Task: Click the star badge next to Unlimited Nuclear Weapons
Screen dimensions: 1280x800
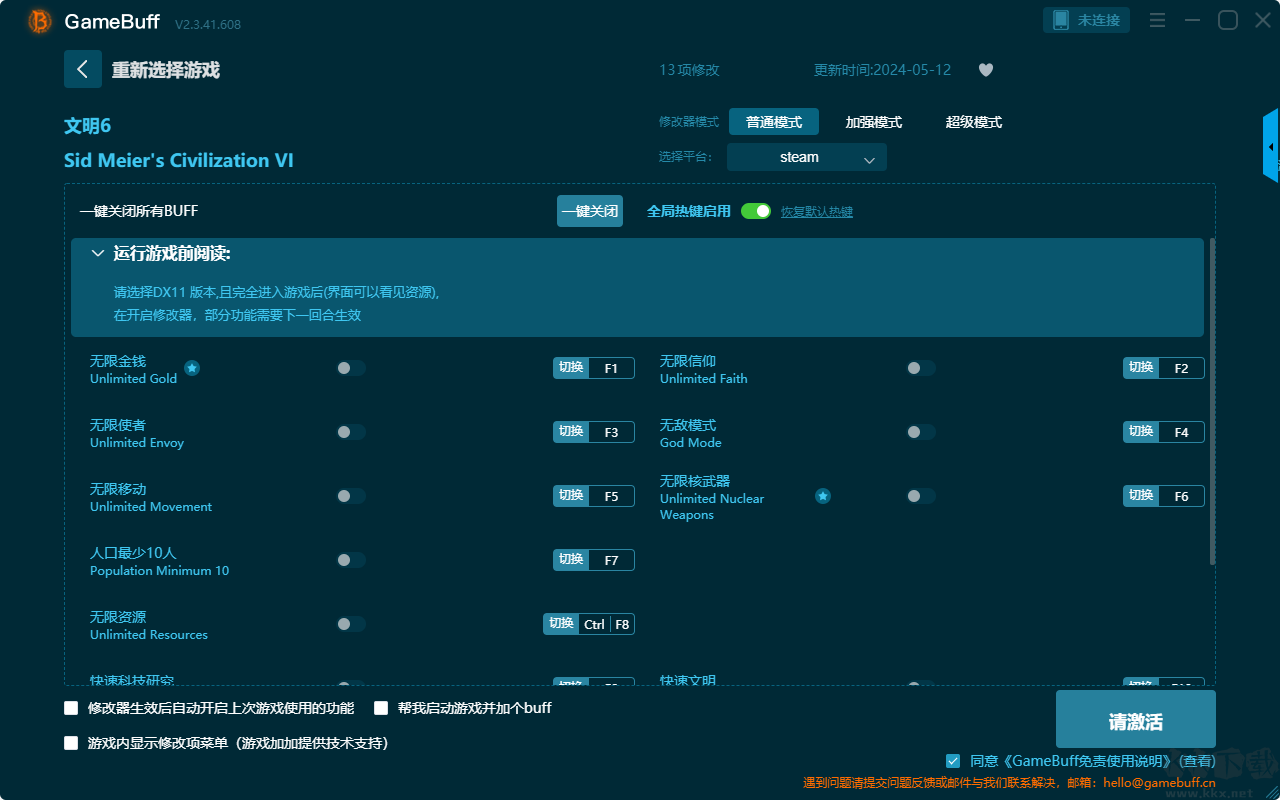Action: click(822, 496)
